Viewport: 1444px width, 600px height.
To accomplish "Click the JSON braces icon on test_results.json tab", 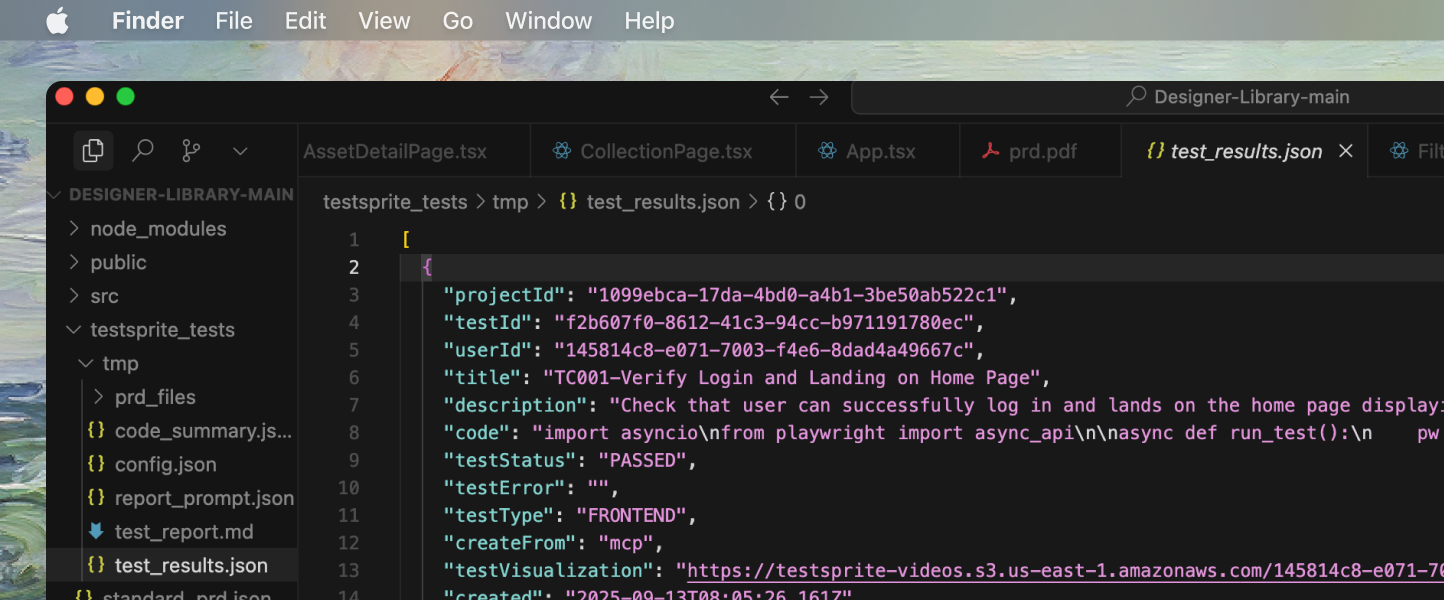I will tap(1155, 151).
